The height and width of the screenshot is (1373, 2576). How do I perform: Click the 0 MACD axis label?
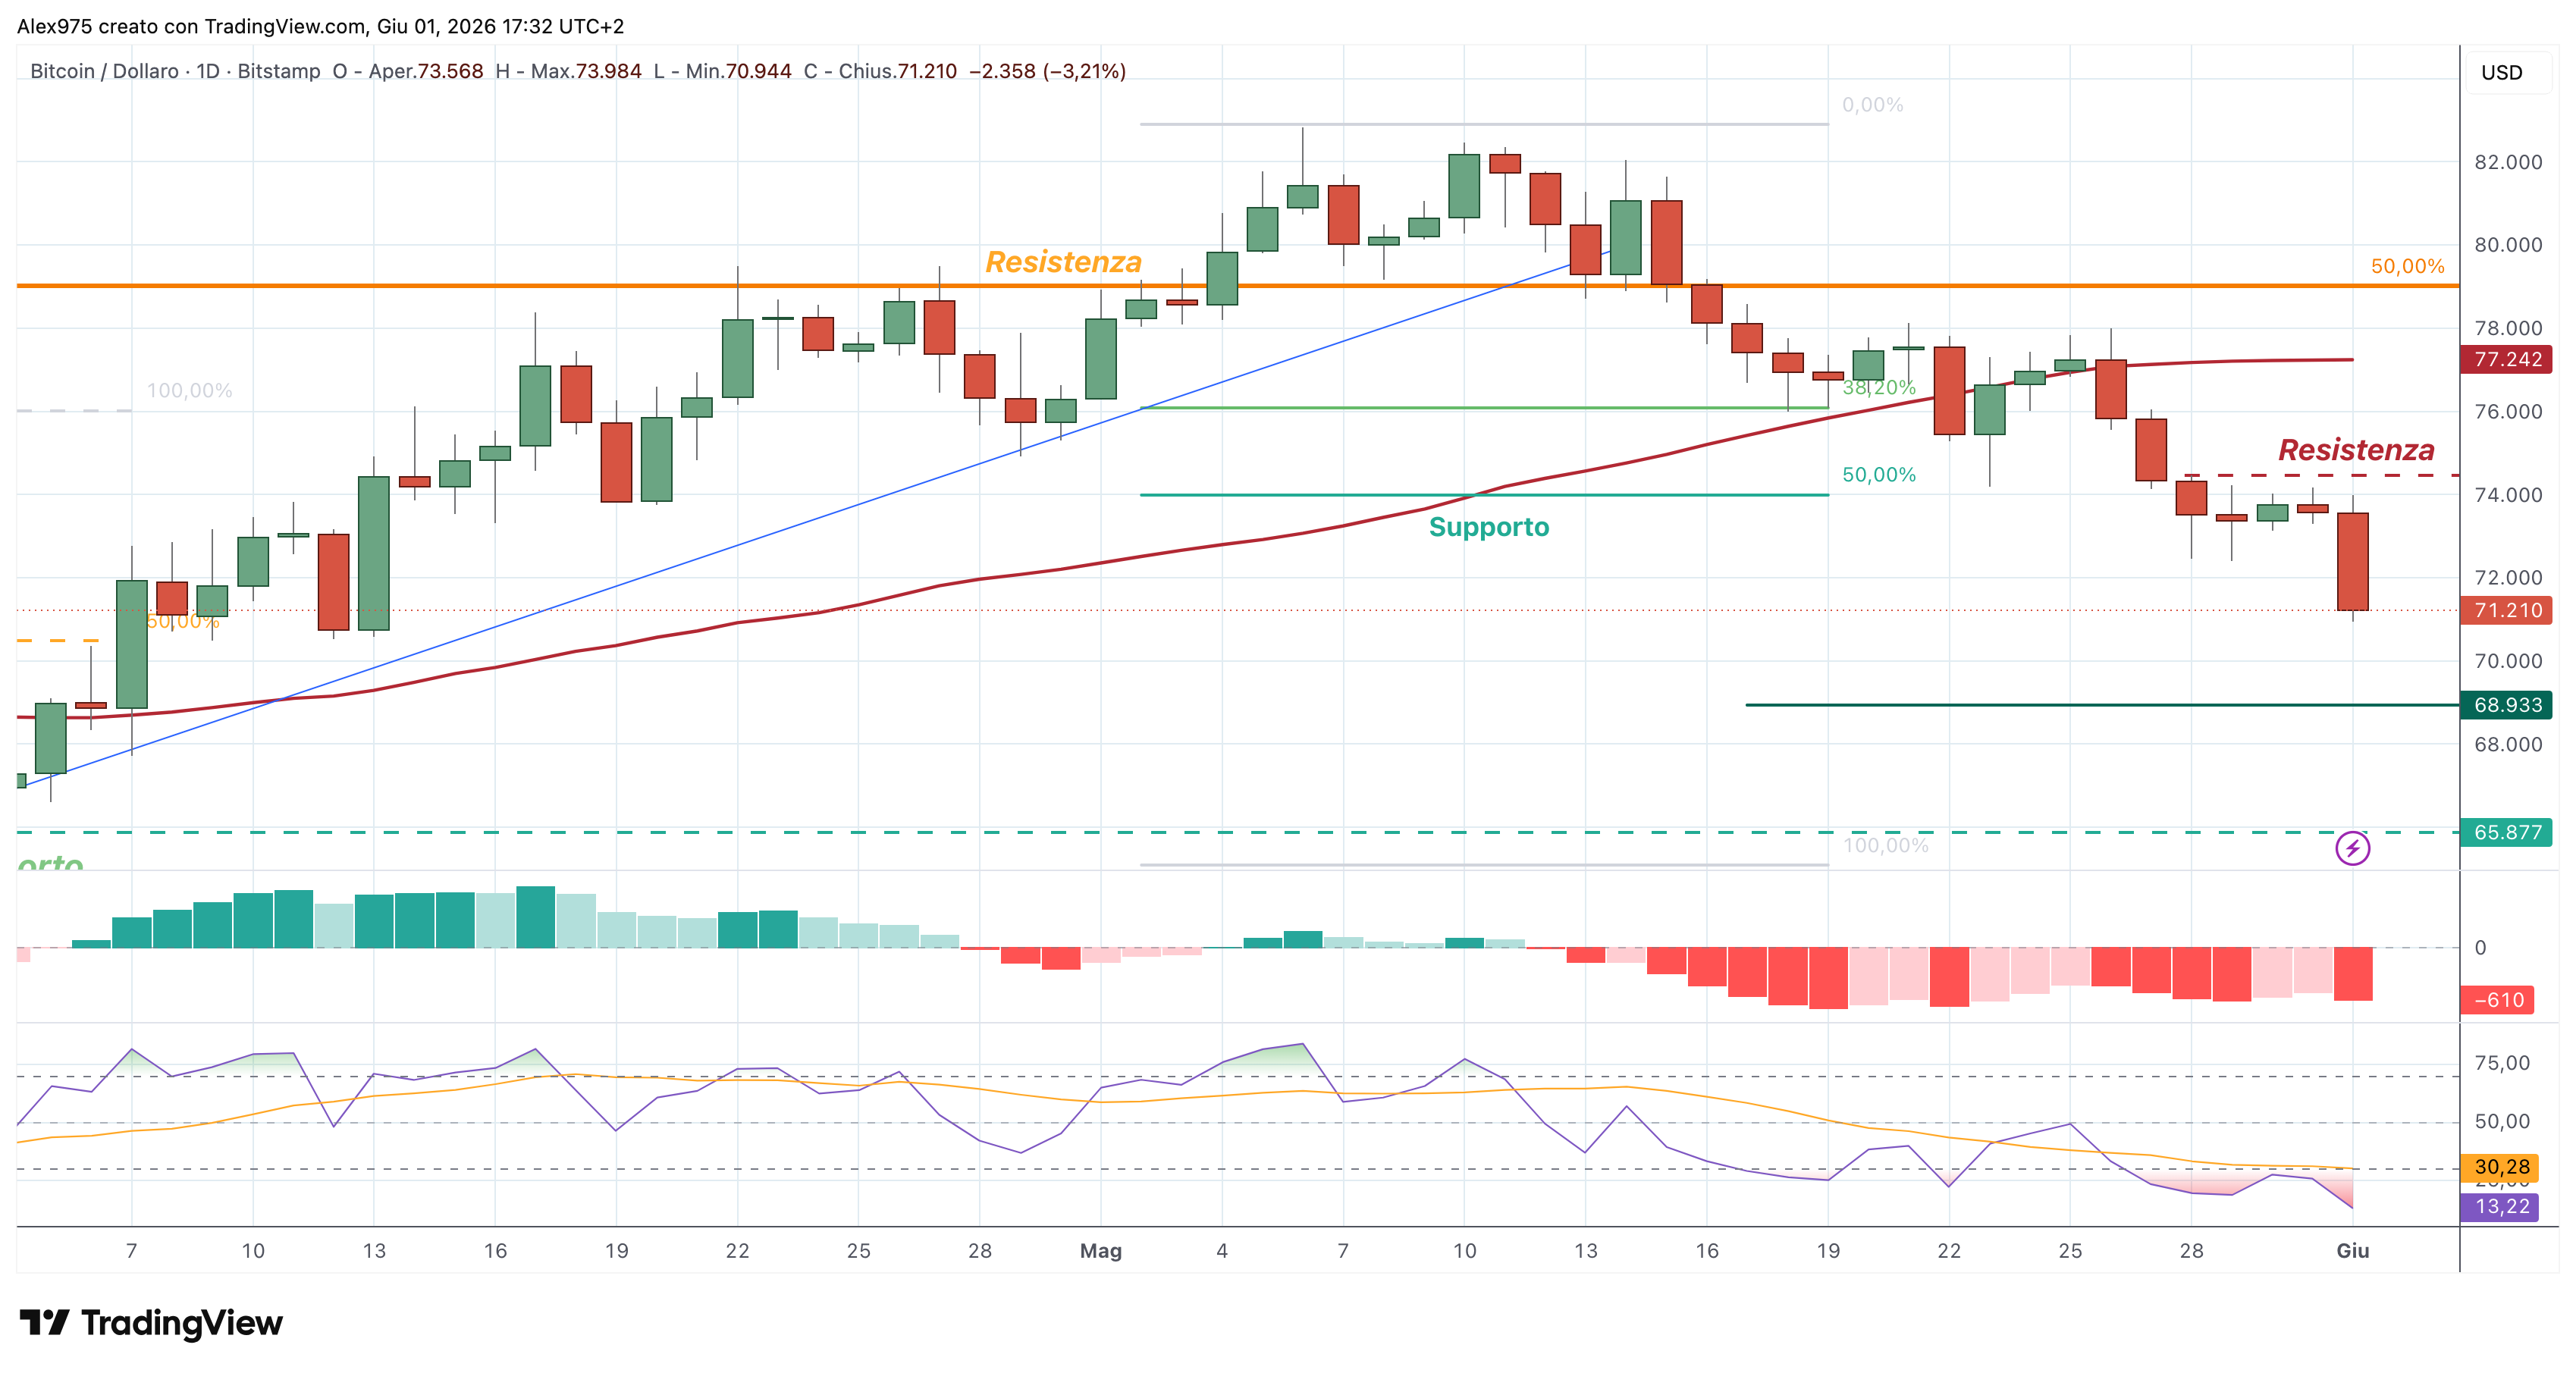(x=2480, y=948)
